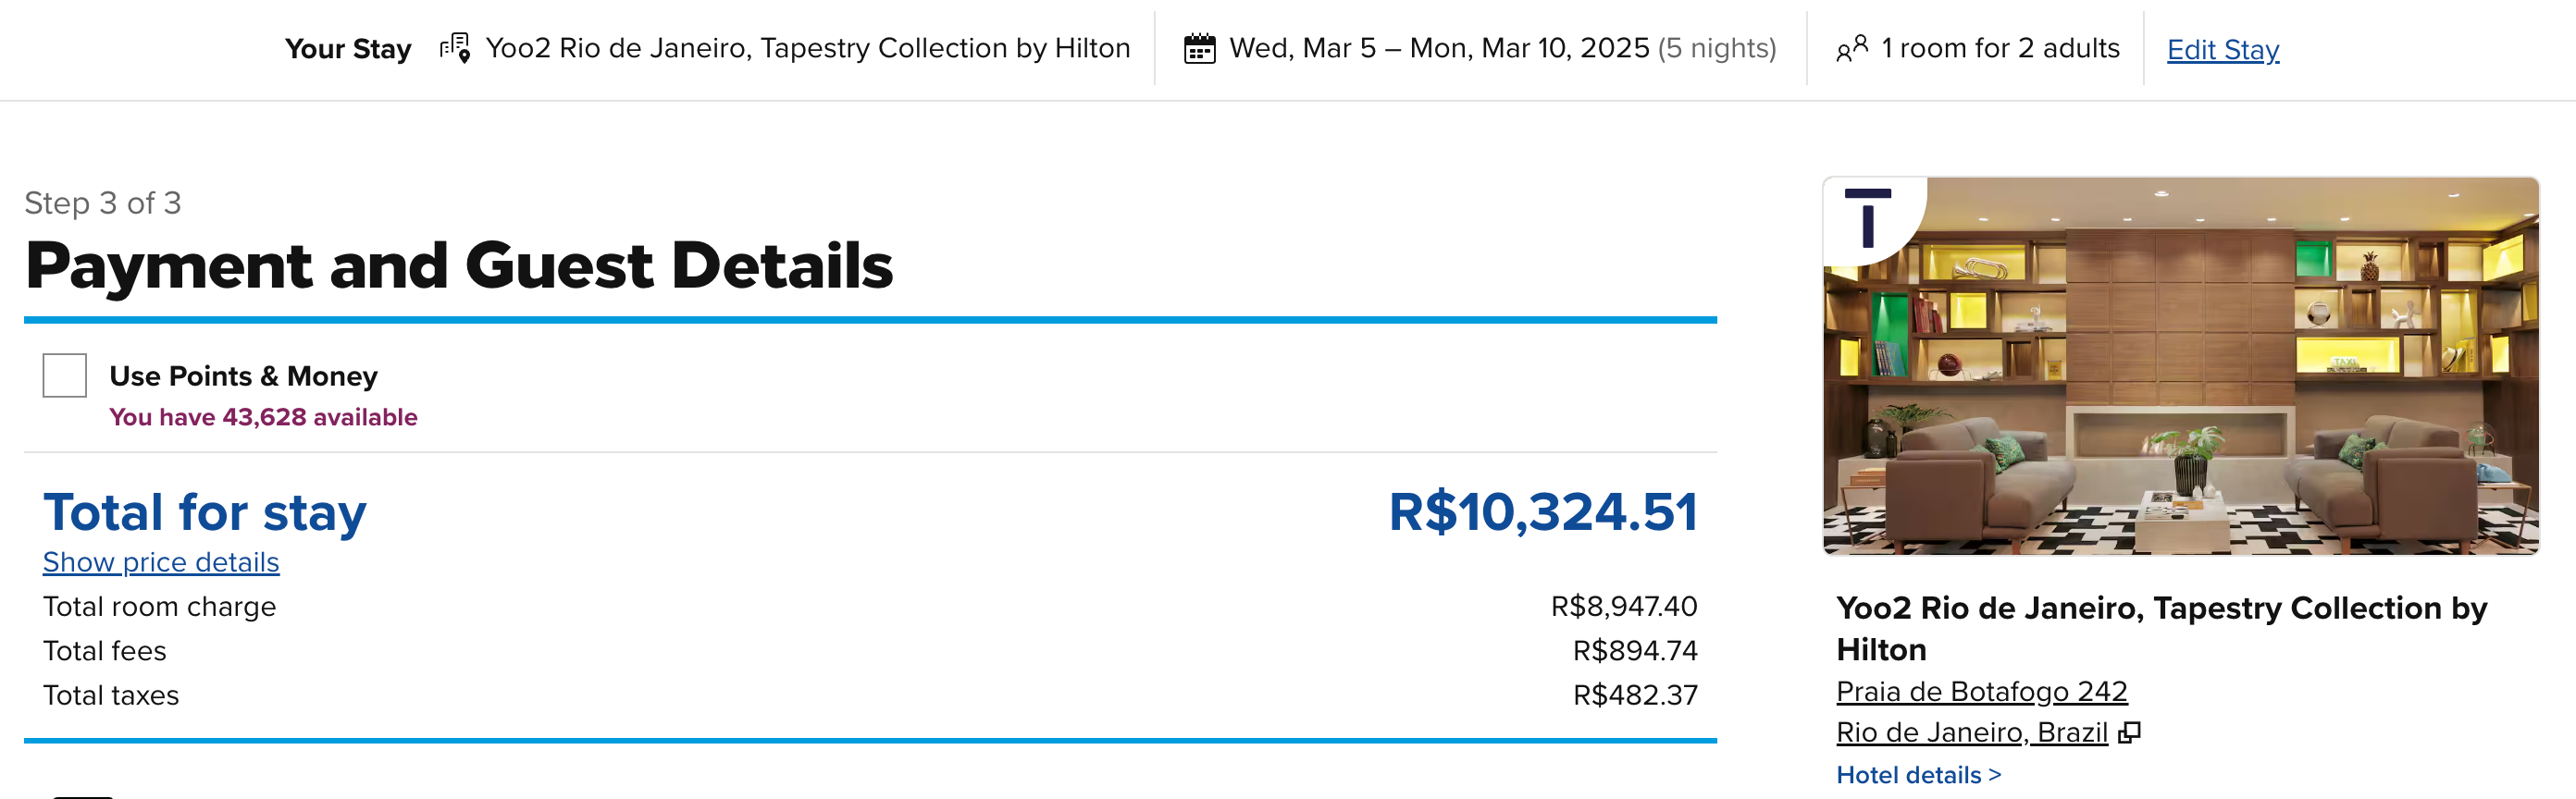
Task: Click the Total room charge amount R$8,947.40
Action: [1623, 606]
